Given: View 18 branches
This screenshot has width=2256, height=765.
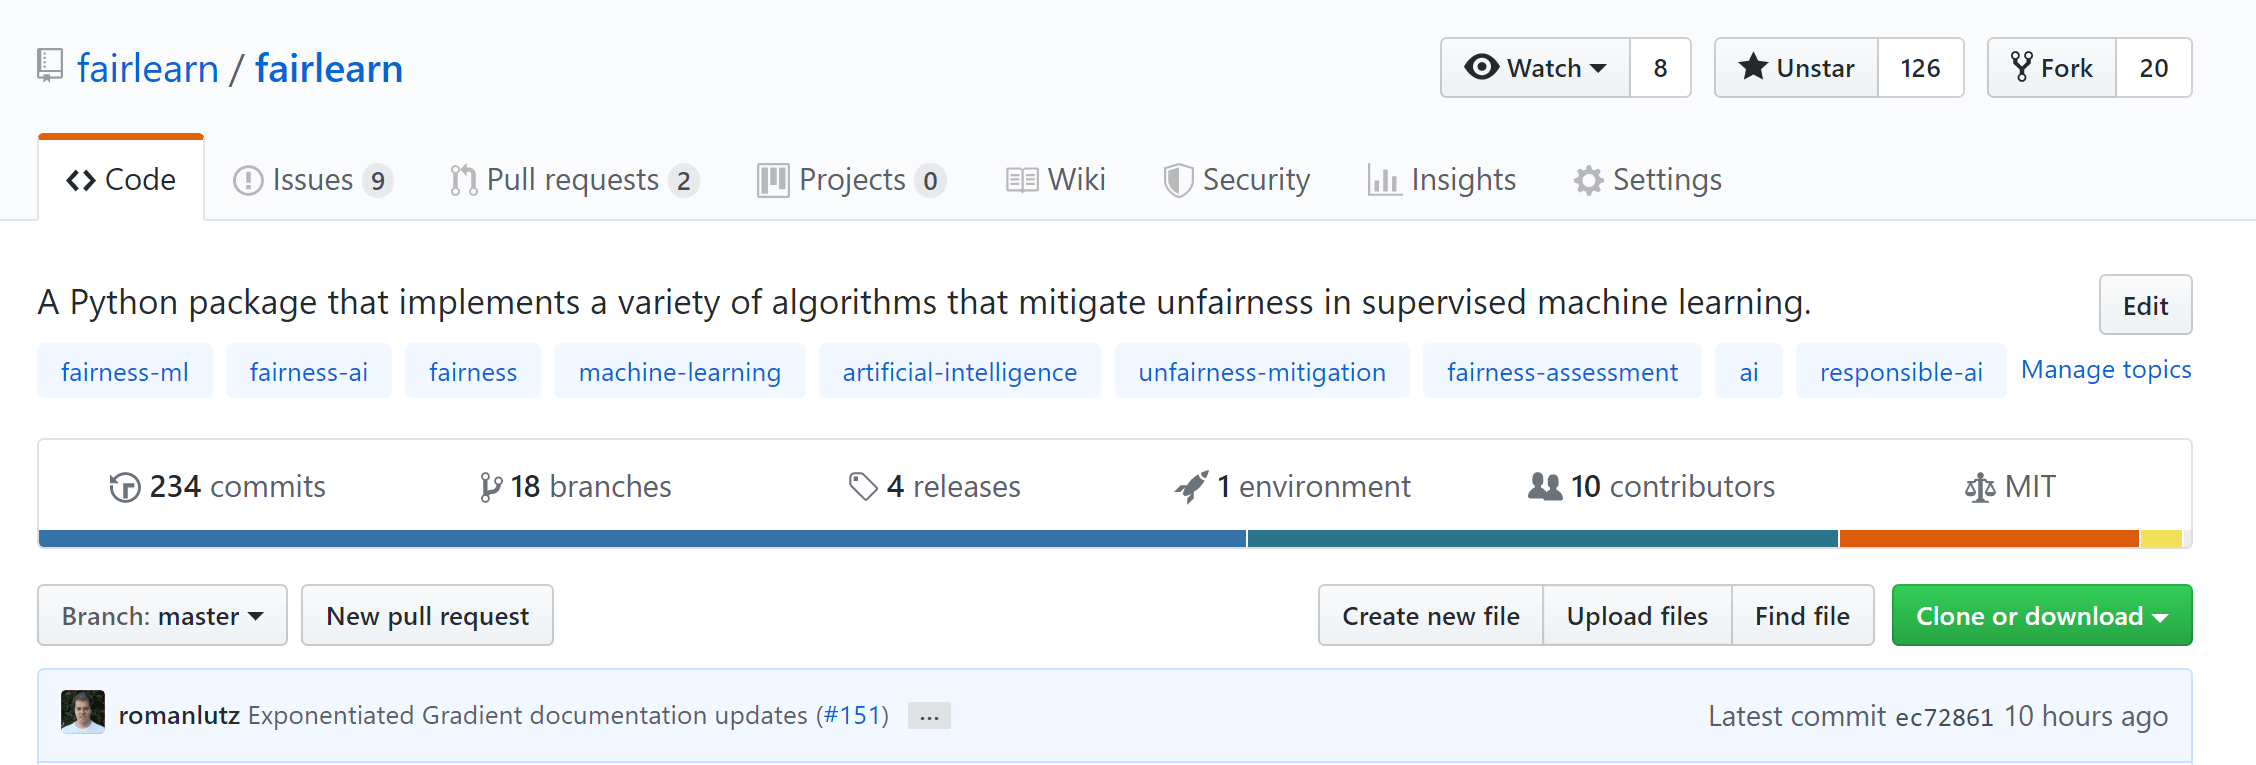Looking at the screenshot, I should [576, 487].
